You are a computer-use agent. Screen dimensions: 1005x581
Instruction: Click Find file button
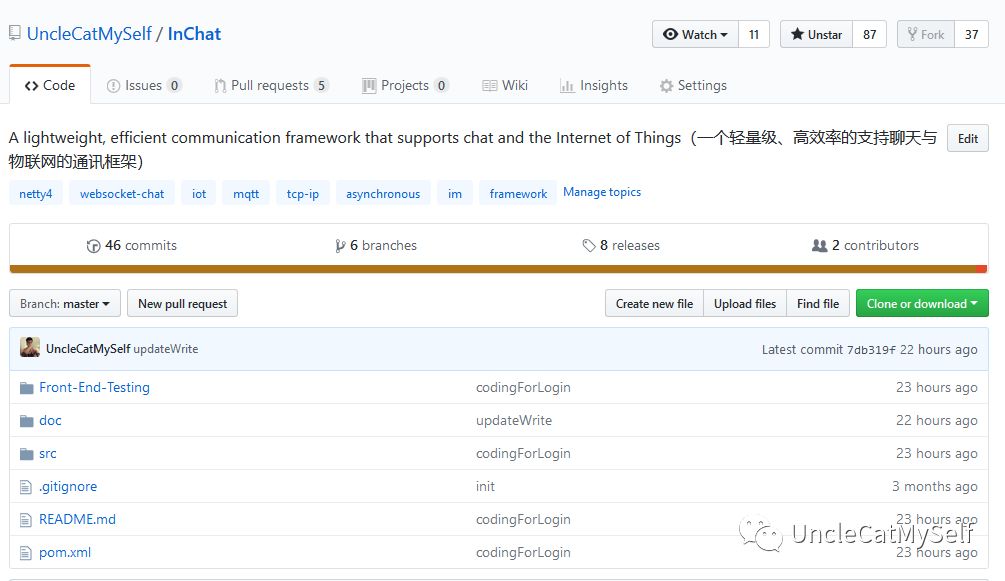(818, 303)
